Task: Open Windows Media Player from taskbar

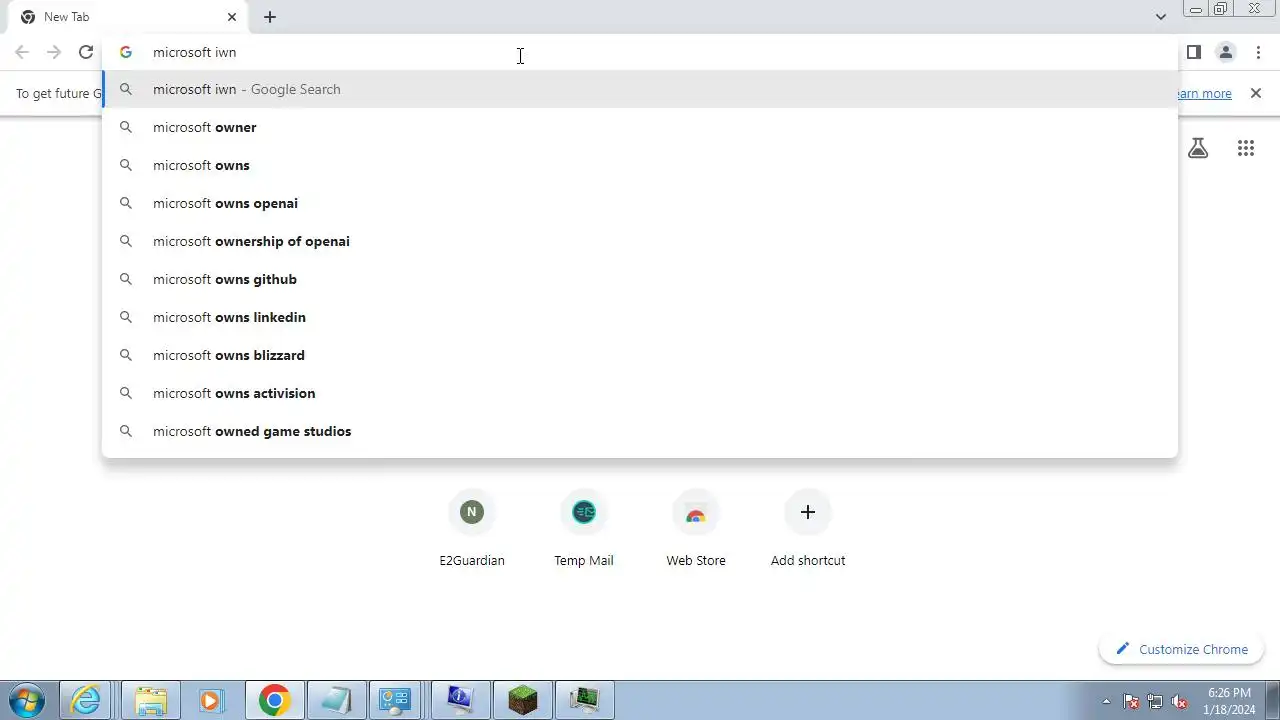Action: click(211, 700)
